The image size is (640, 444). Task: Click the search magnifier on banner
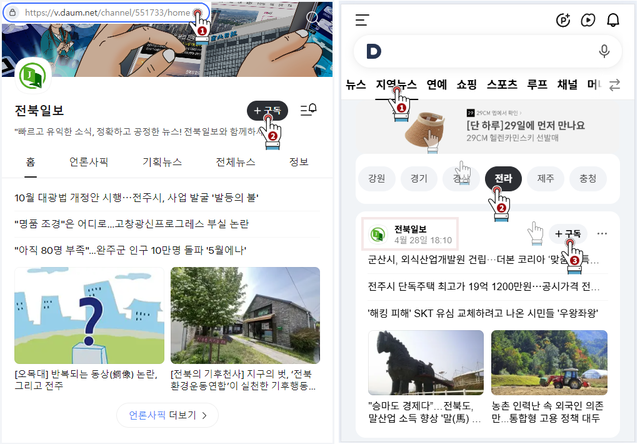coord(312,17)
